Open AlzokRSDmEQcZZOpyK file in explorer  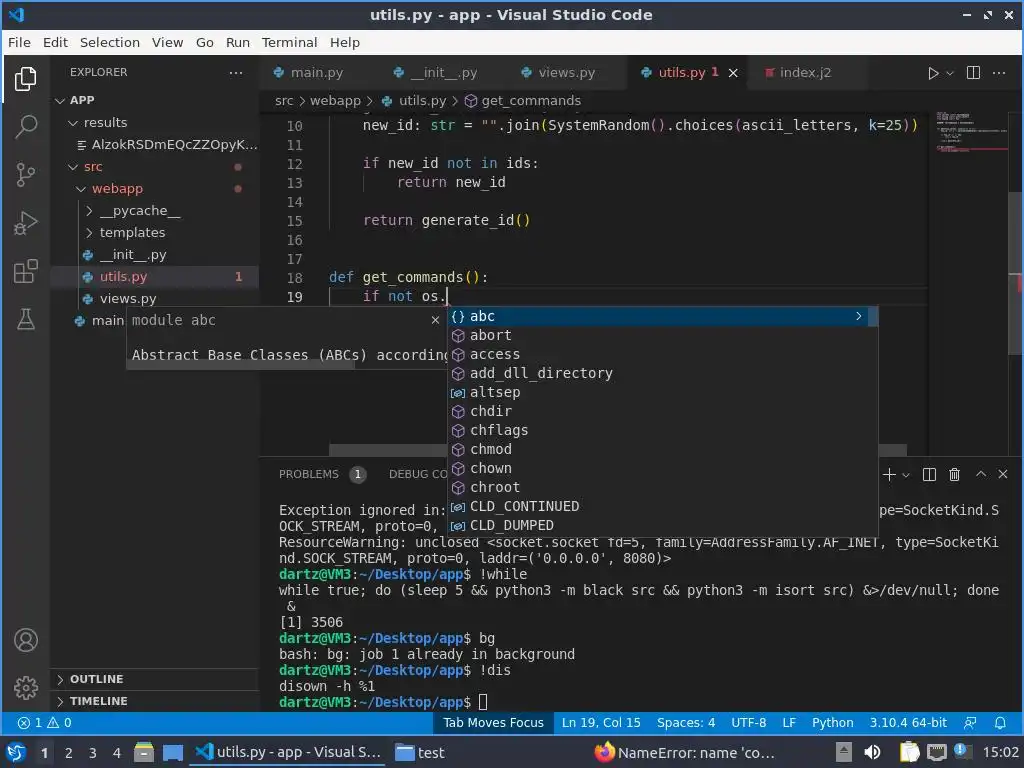(x=174, y=145)
